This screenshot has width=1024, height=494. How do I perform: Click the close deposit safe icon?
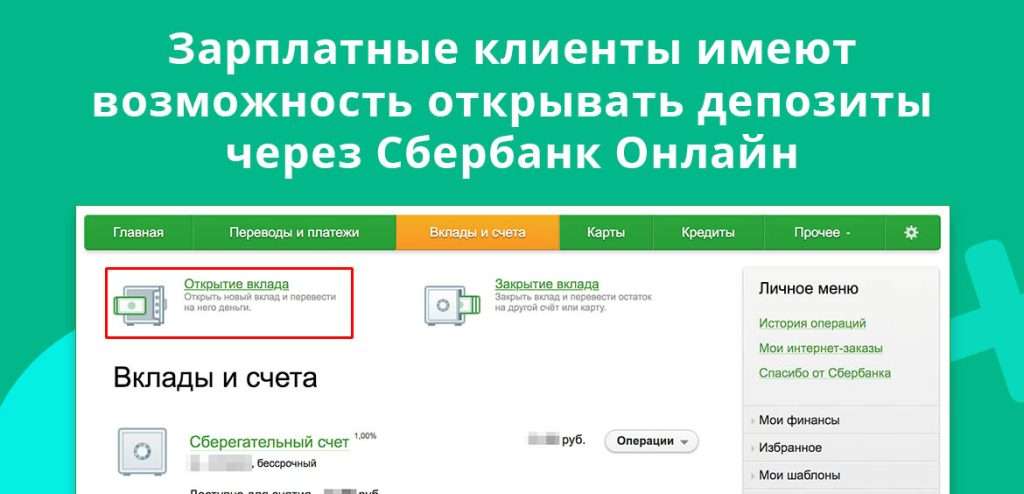coord(449,301)
